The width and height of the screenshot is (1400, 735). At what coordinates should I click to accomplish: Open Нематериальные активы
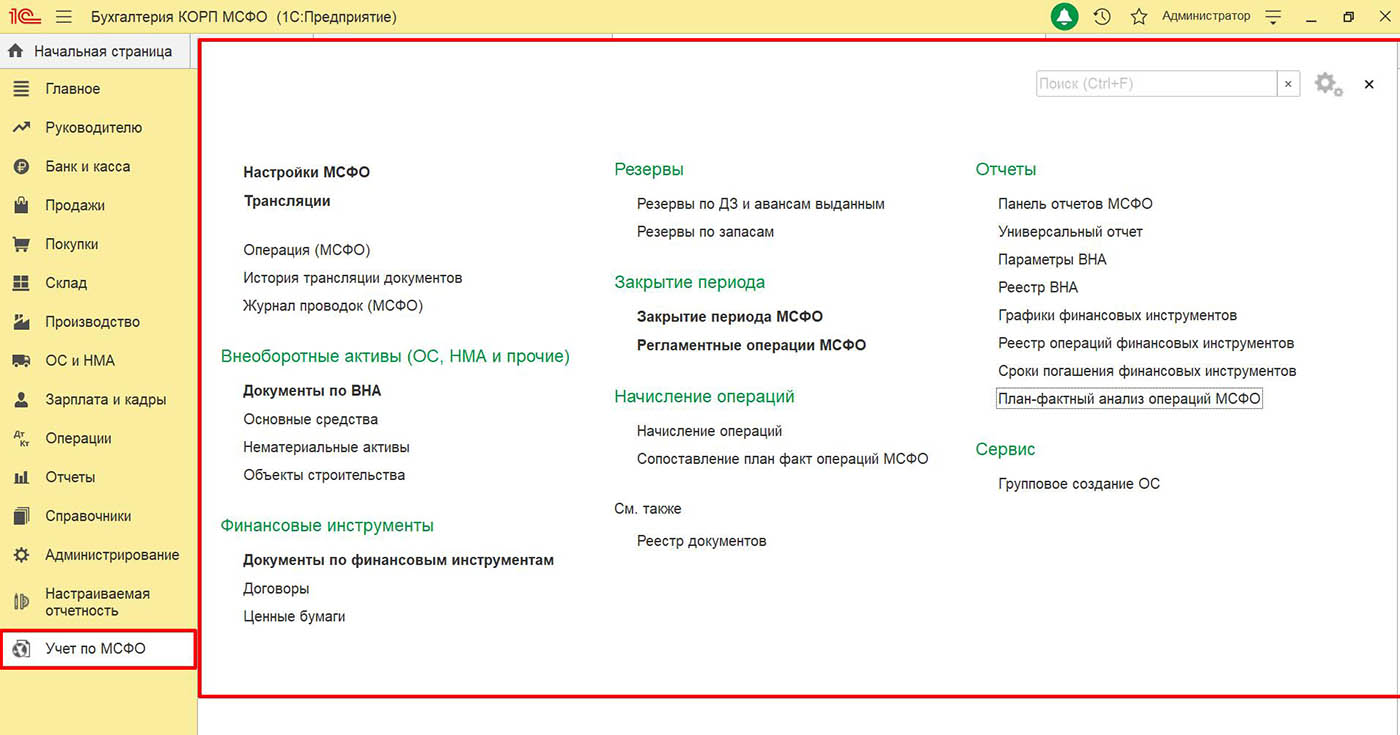327,447
